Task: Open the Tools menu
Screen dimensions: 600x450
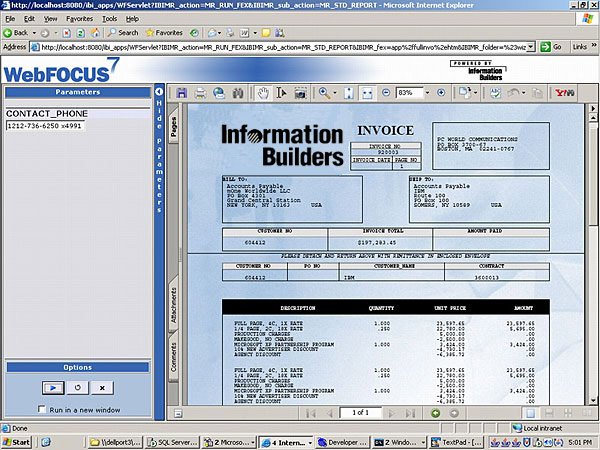Action: point(109,19)
